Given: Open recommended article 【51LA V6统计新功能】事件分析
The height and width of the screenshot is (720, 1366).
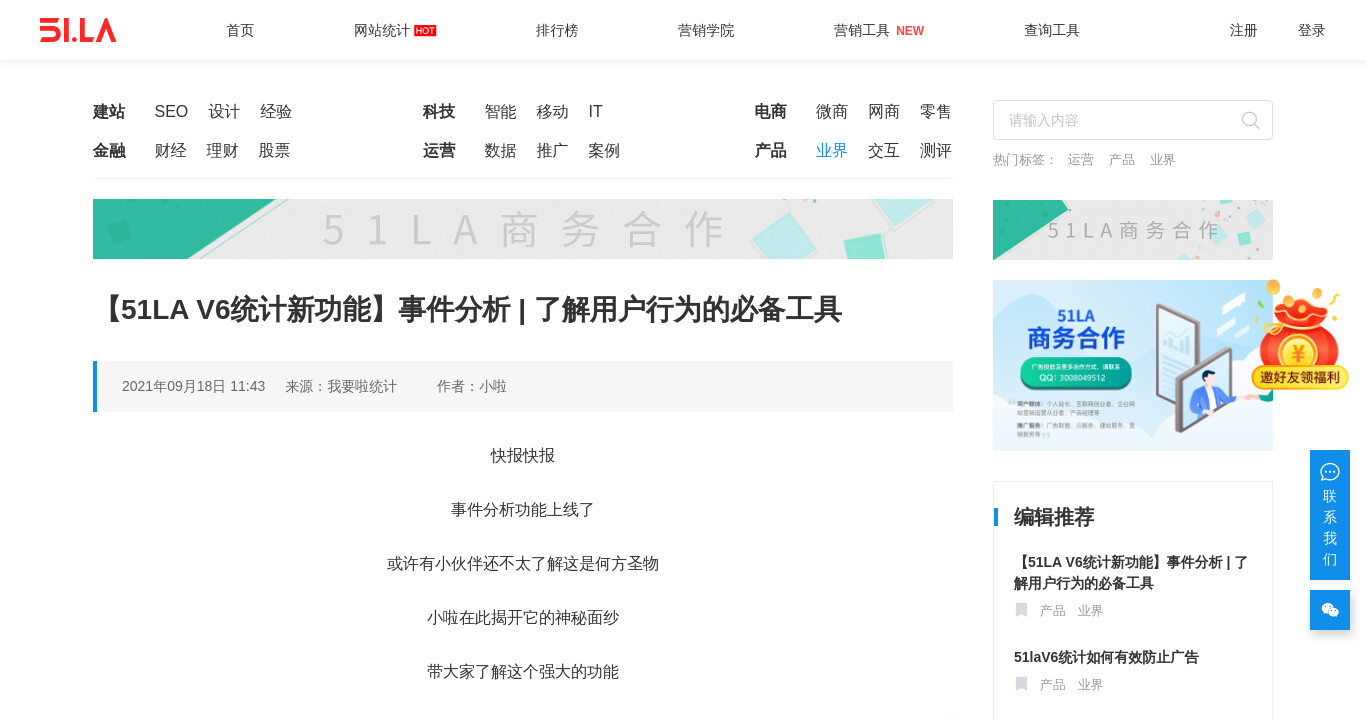Looking at the screenshot, I should point(1131,573).
